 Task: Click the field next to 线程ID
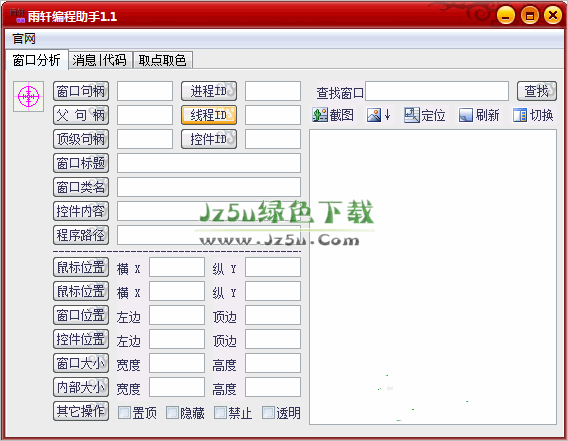click(273, 115)
